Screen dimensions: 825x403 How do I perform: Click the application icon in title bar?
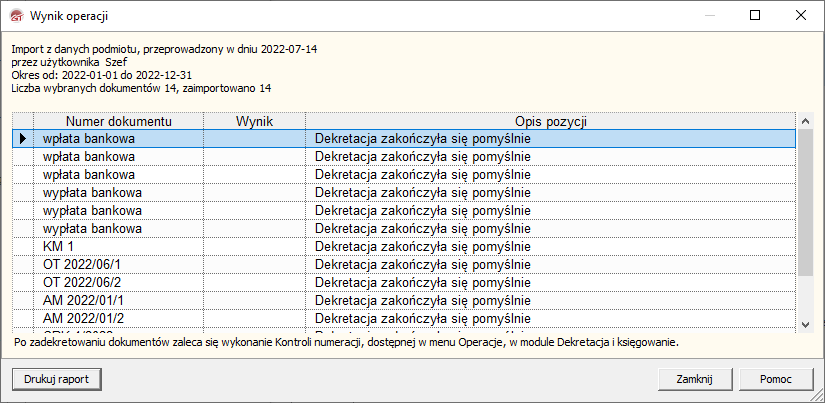(15, 16)
